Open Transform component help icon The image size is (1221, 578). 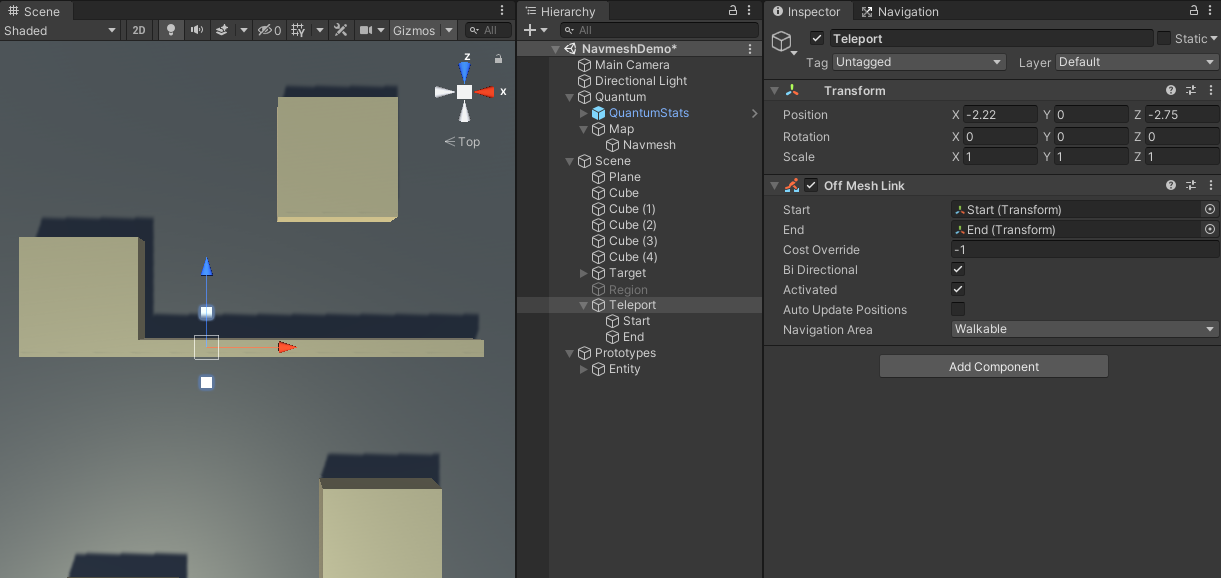pos(1171,91)
